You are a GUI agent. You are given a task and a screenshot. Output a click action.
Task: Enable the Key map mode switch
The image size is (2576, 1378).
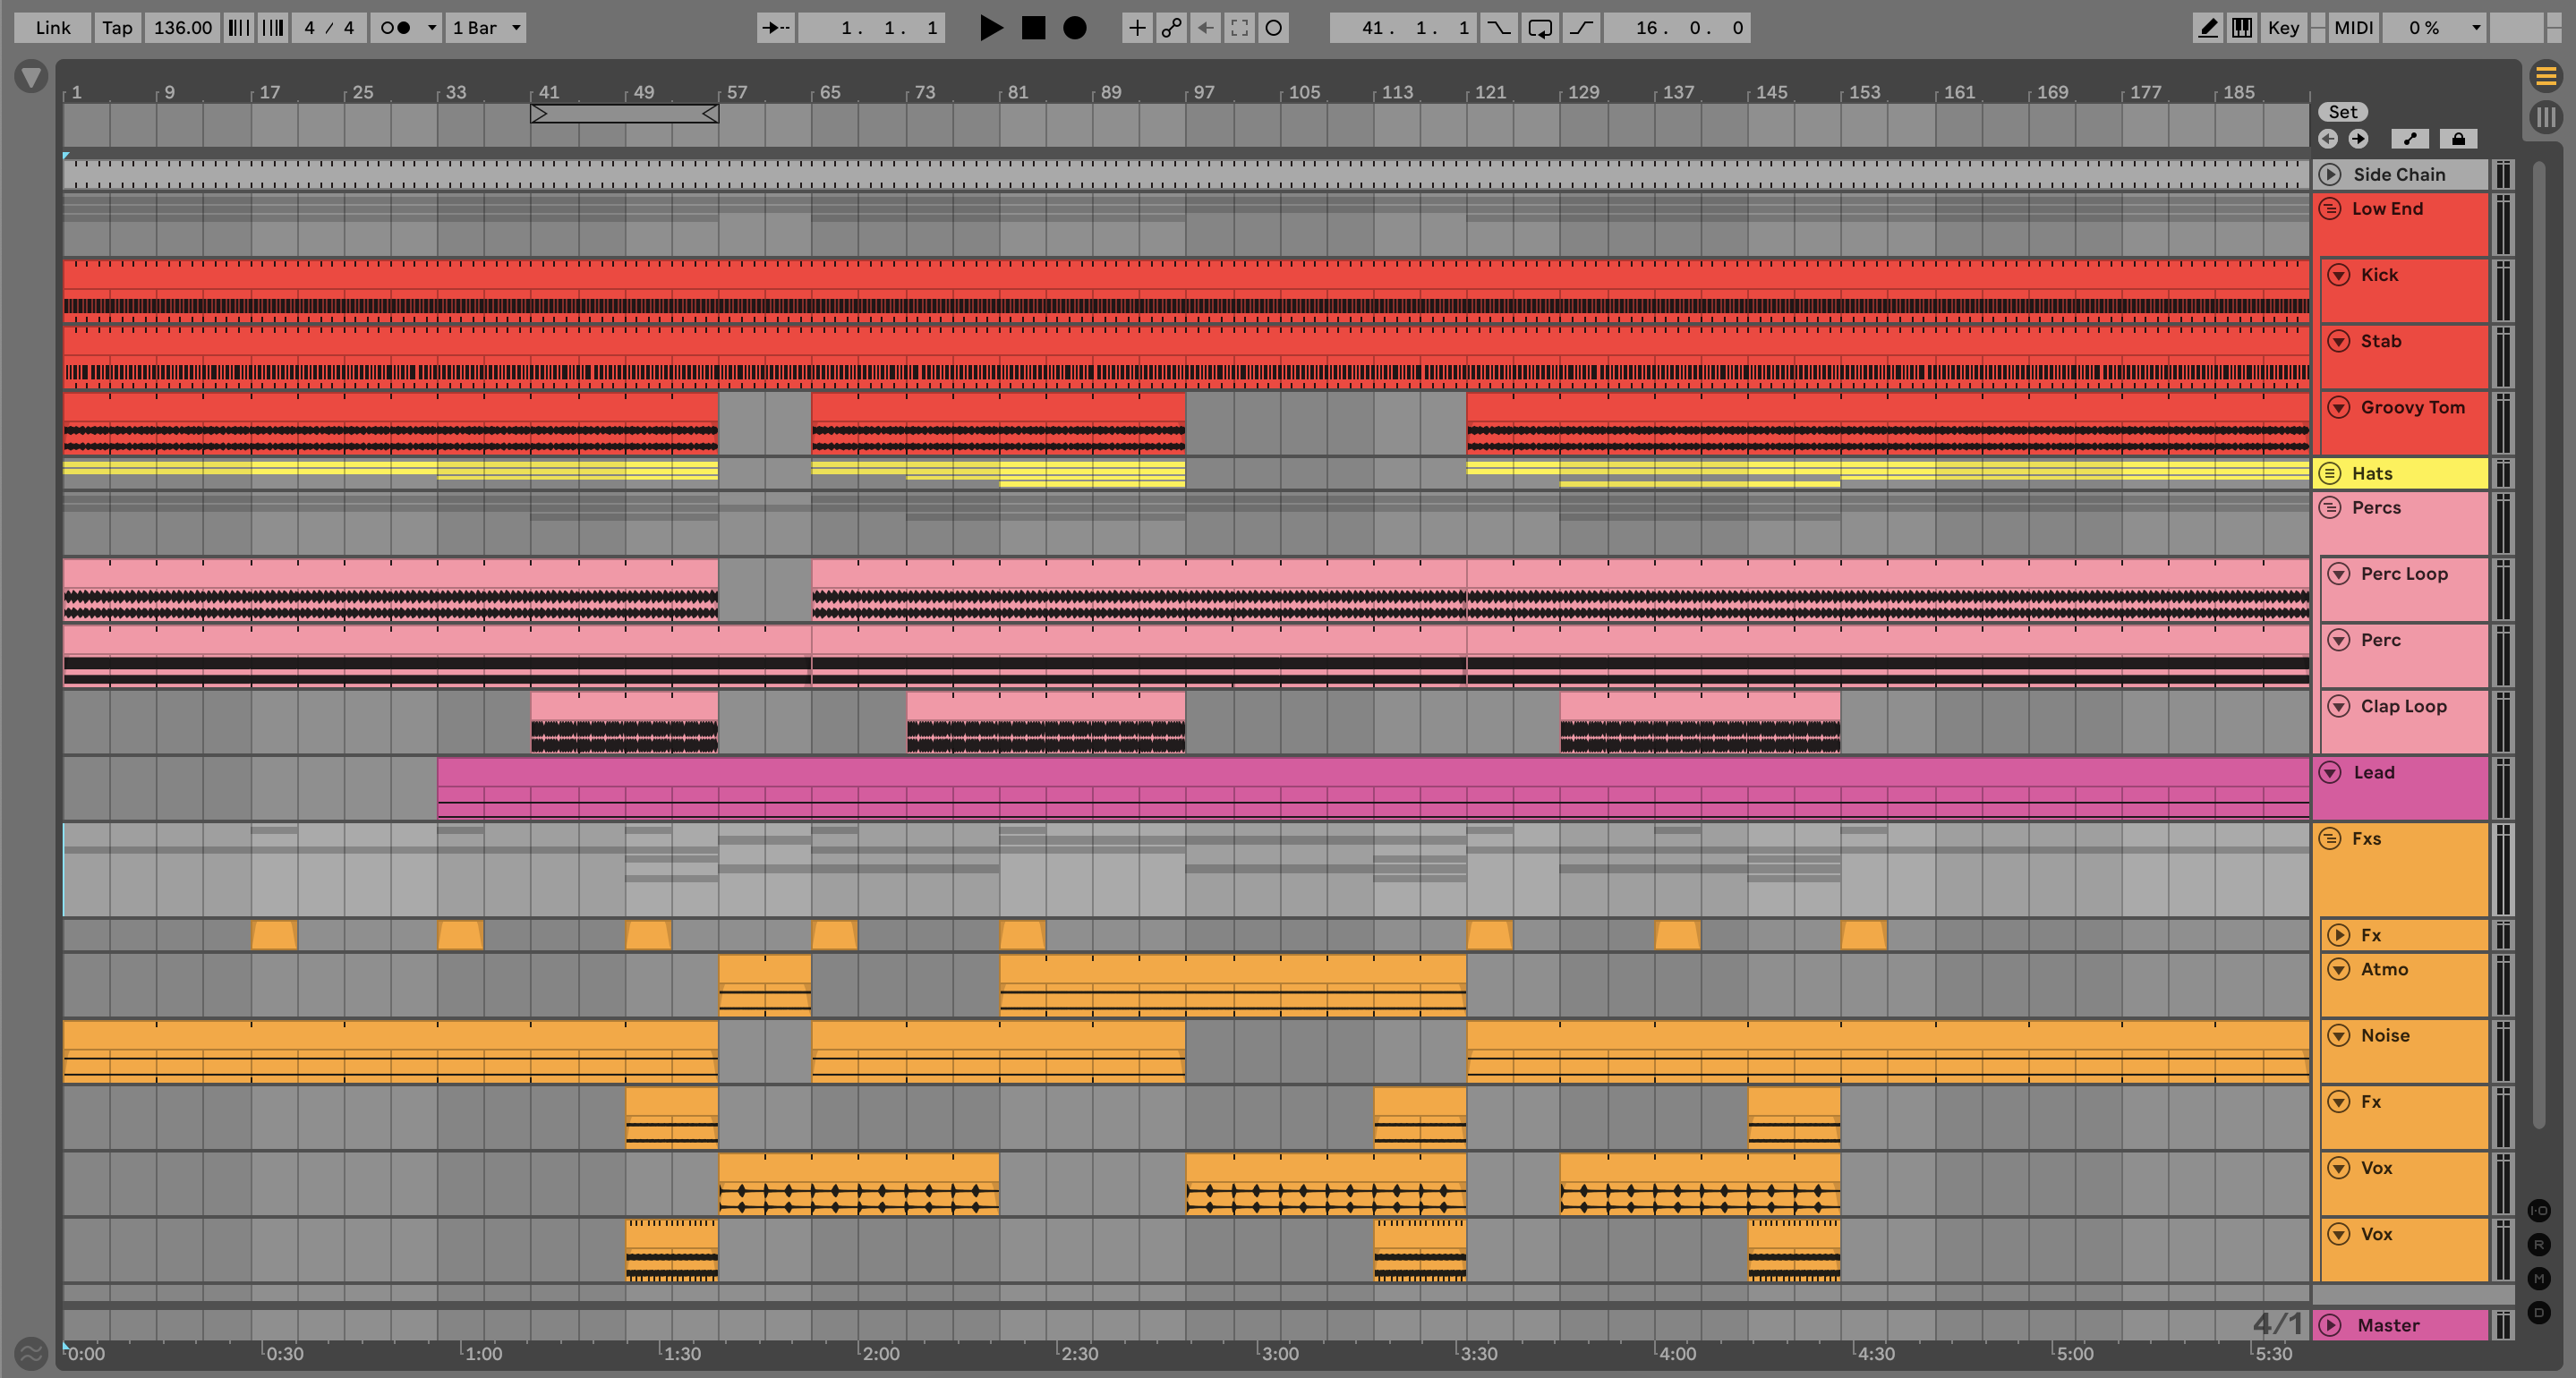[2283, 28]
